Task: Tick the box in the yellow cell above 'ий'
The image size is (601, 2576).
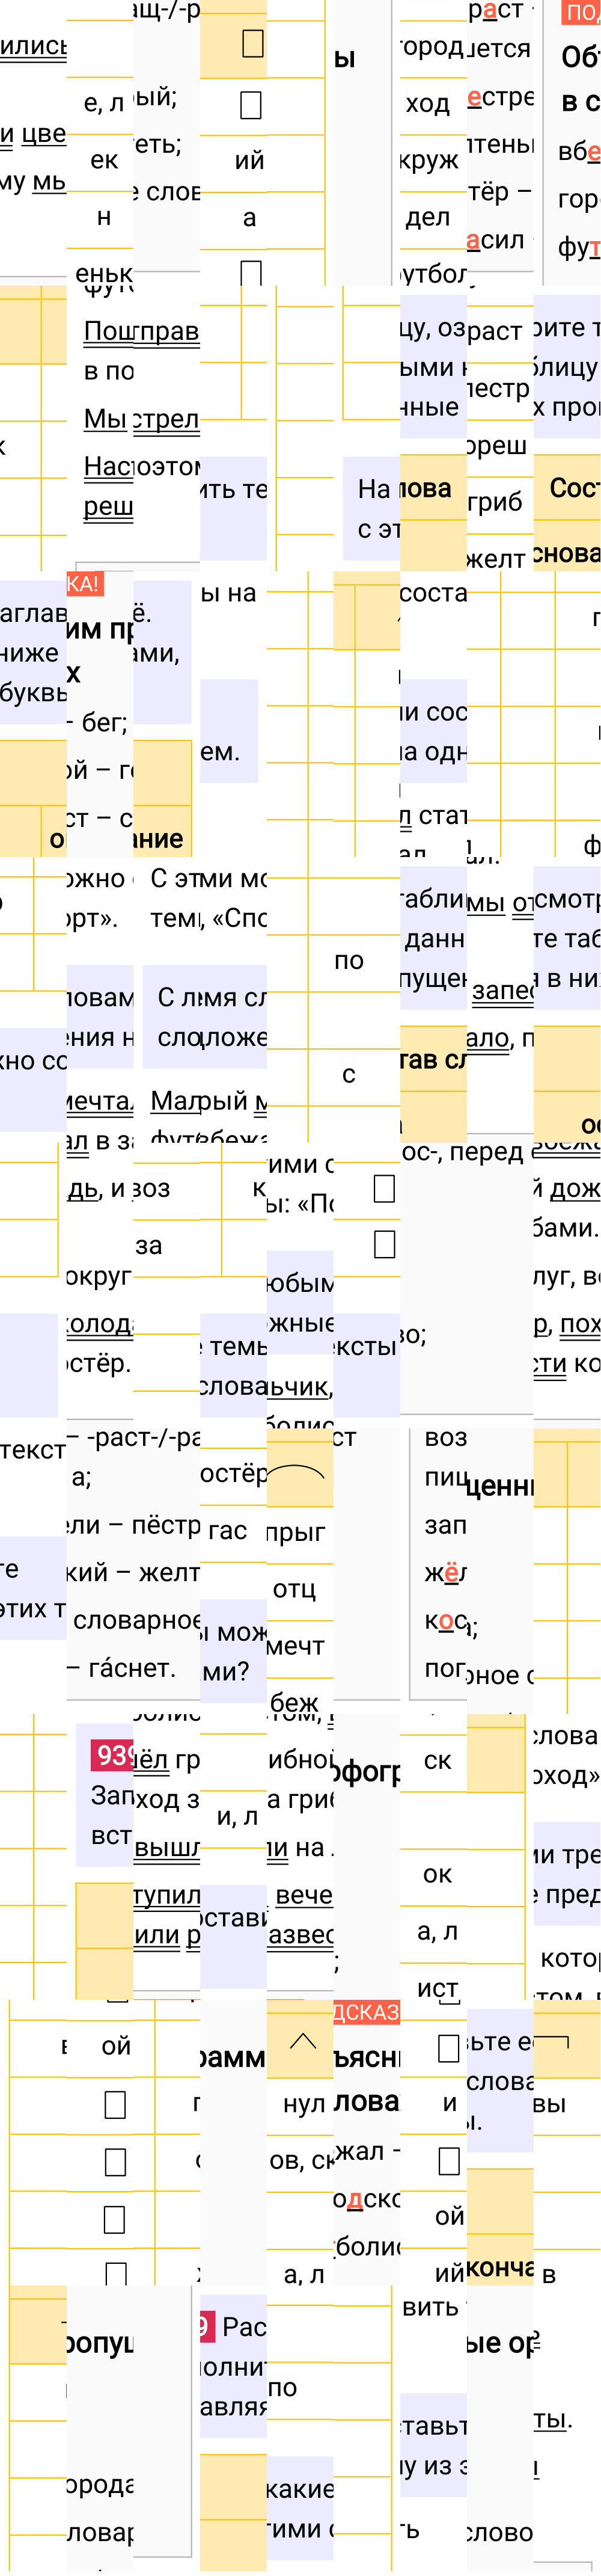Action: (x=253, y=43)
